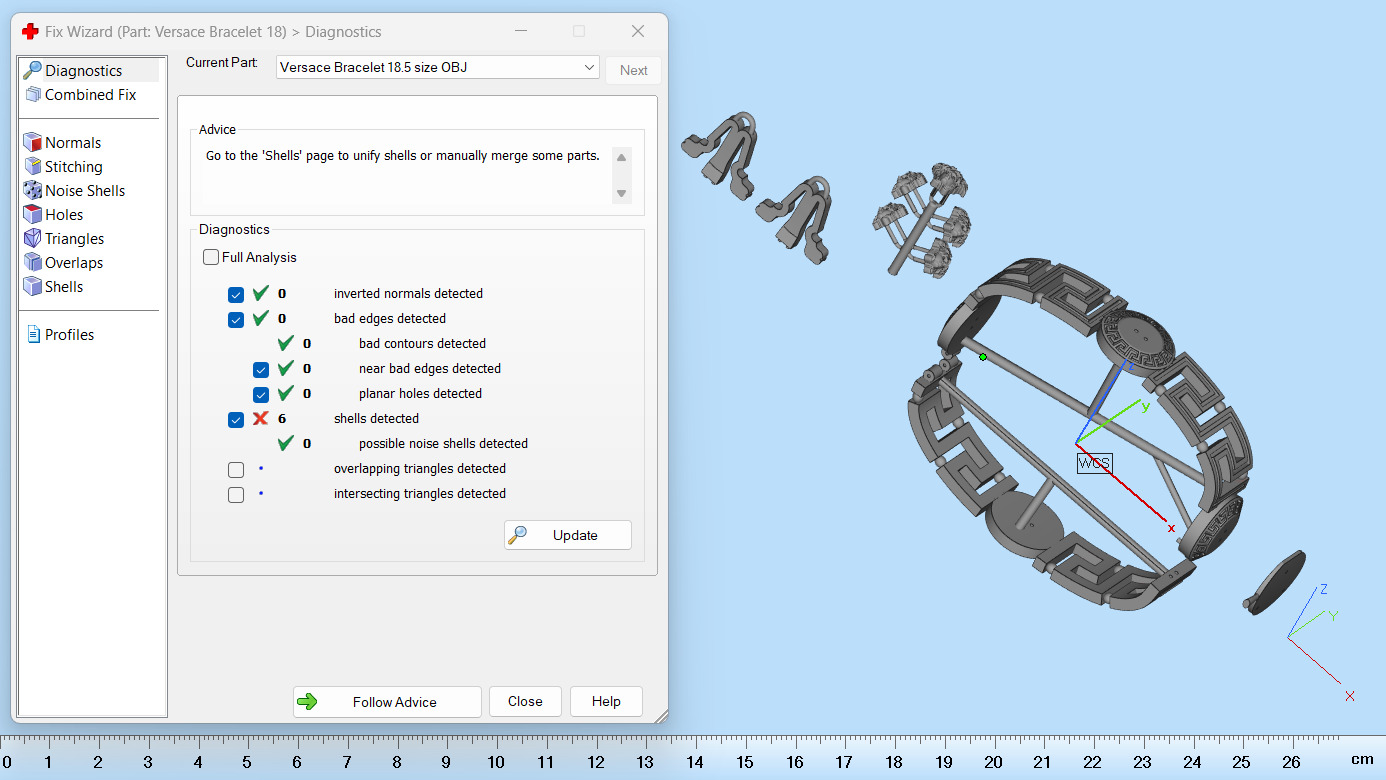Open the Current Part dropdown
Image resolution: width=1386 pixels, height=780 pixels.
click(438, 67)
